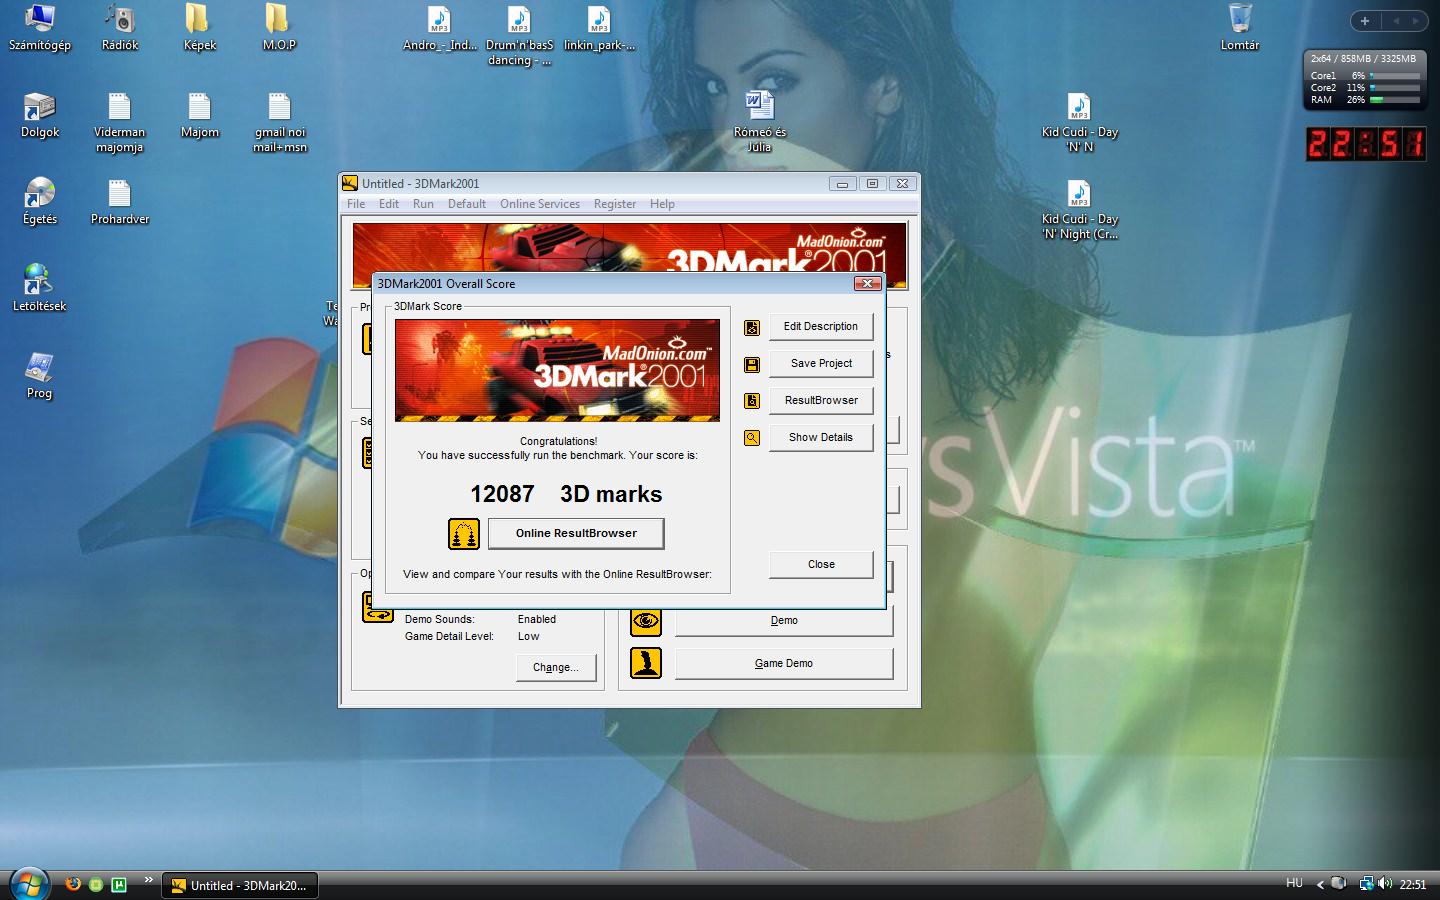The height and width of the screenshot is (900, 1440).
Task: Select the linkin_park MP3 file
Action: 599,28
